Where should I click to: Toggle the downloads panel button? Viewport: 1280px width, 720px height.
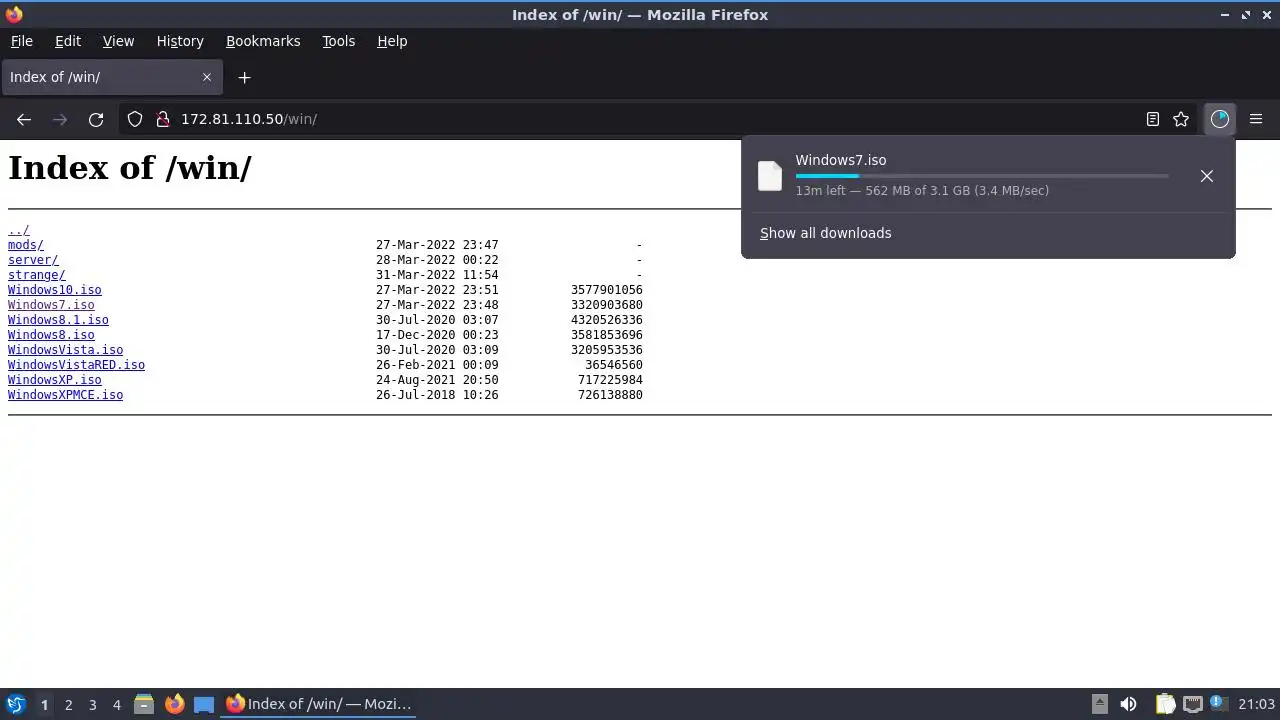[1219, 119]
